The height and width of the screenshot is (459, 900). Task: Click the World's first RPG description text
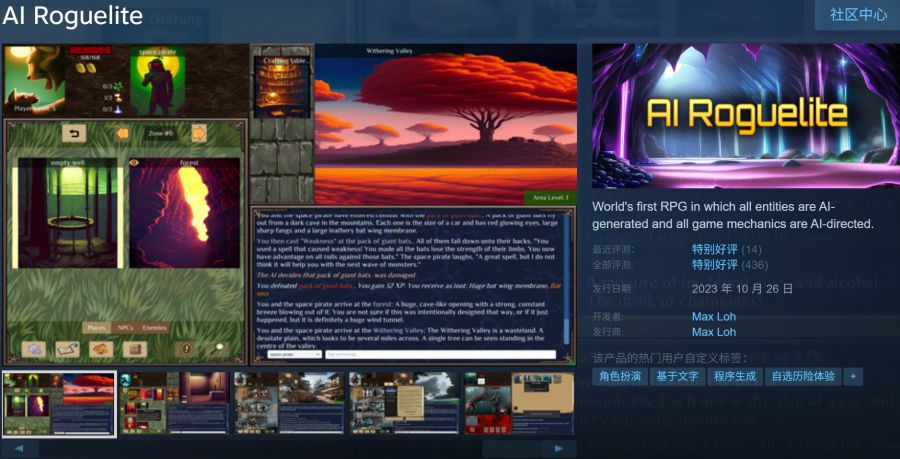733,215
